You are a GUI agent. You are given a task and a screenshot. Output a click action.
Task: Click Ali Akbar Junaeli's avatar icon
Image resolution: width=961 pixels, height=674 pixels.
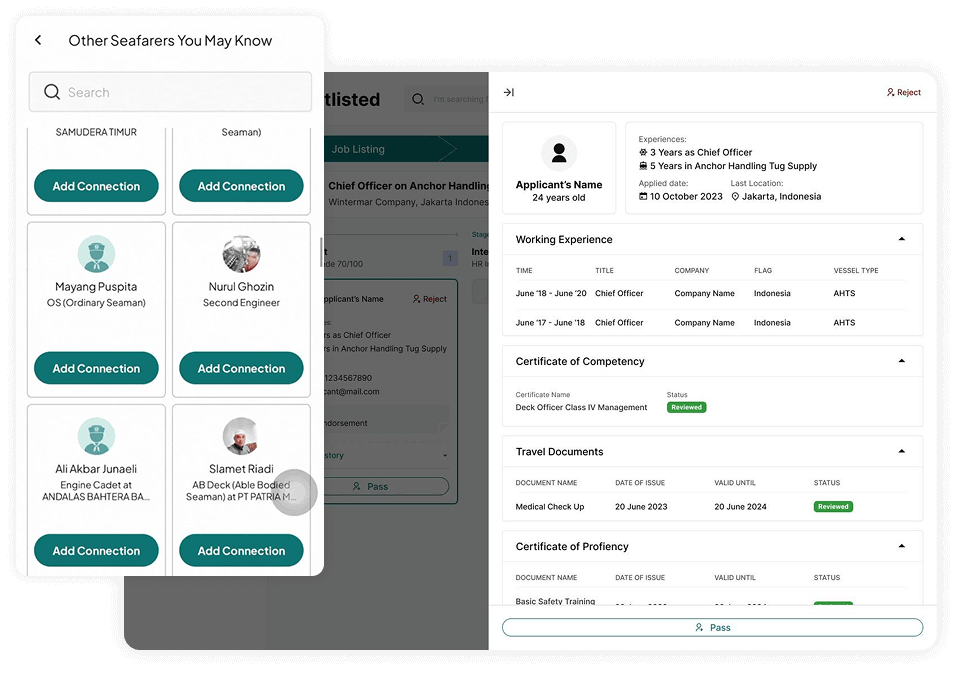96,437
